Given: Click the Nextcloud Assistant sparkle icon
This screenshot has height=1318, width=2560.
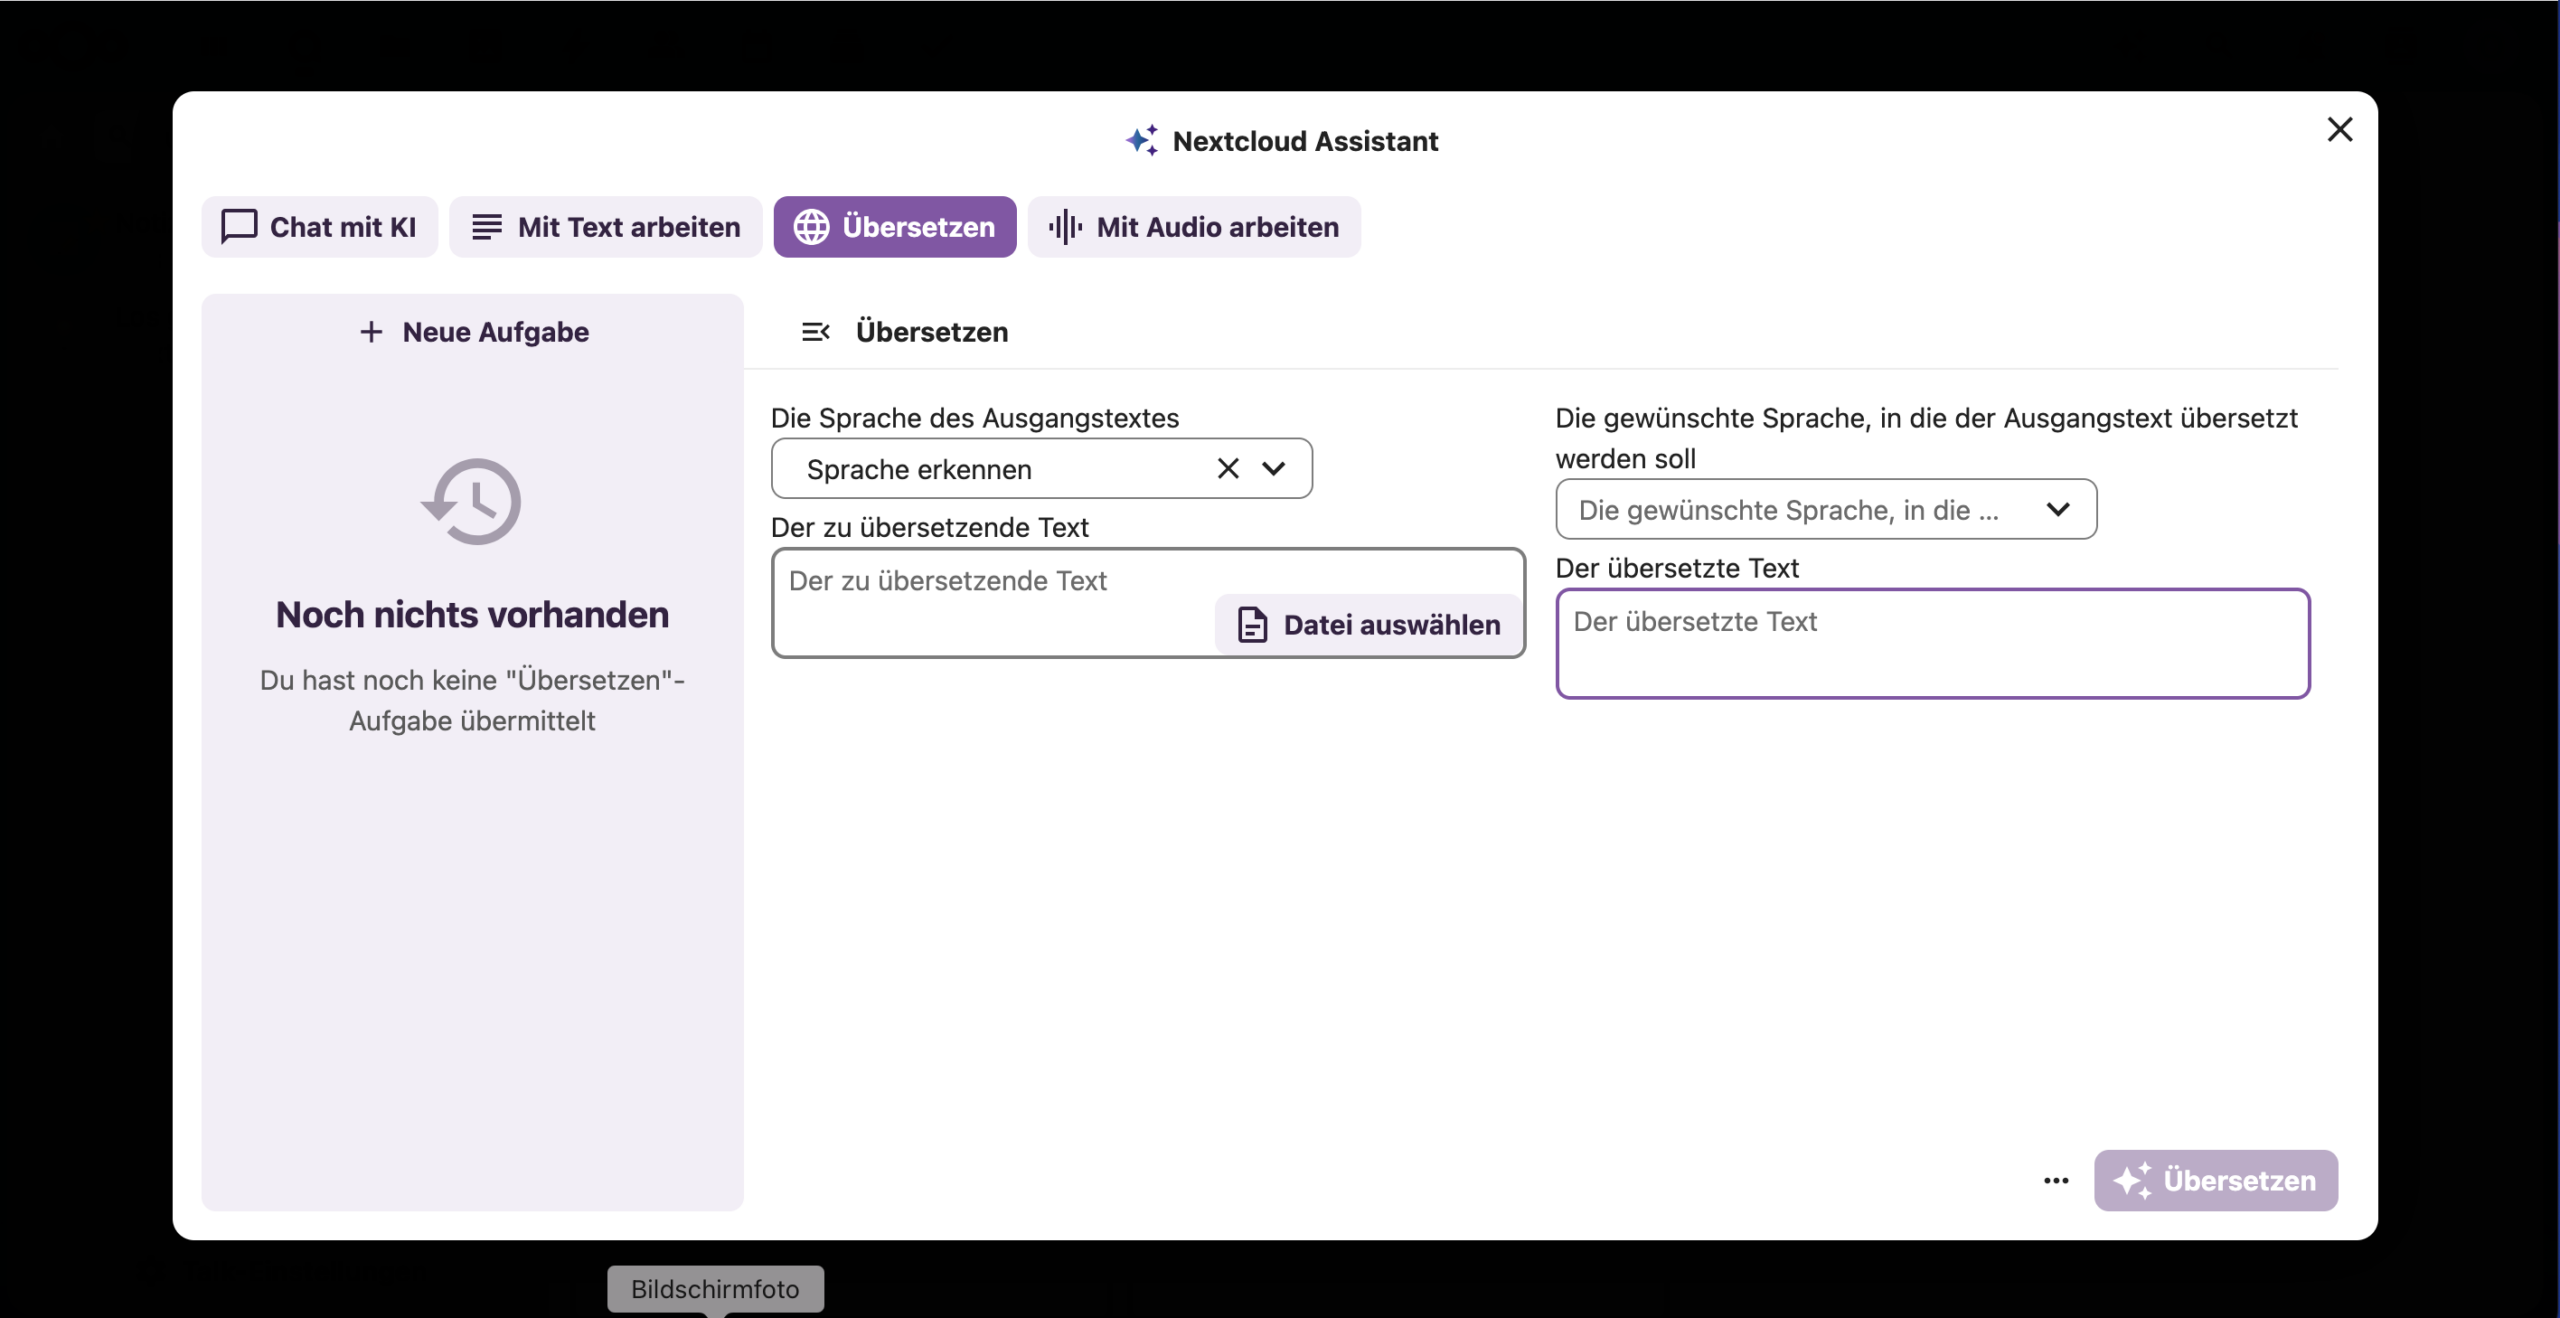Looking at the screenshot, I should click(x=1142, y=141).
